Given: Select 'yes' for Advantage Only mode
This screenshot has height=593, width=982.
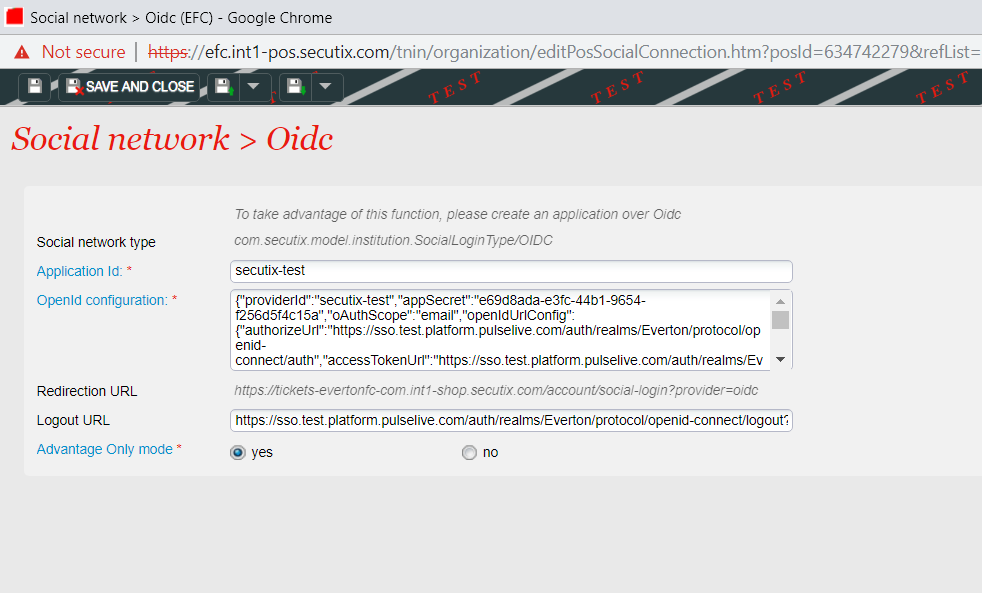Looking at the screenshot, I should pyautogui.click(x=238, y=452).
